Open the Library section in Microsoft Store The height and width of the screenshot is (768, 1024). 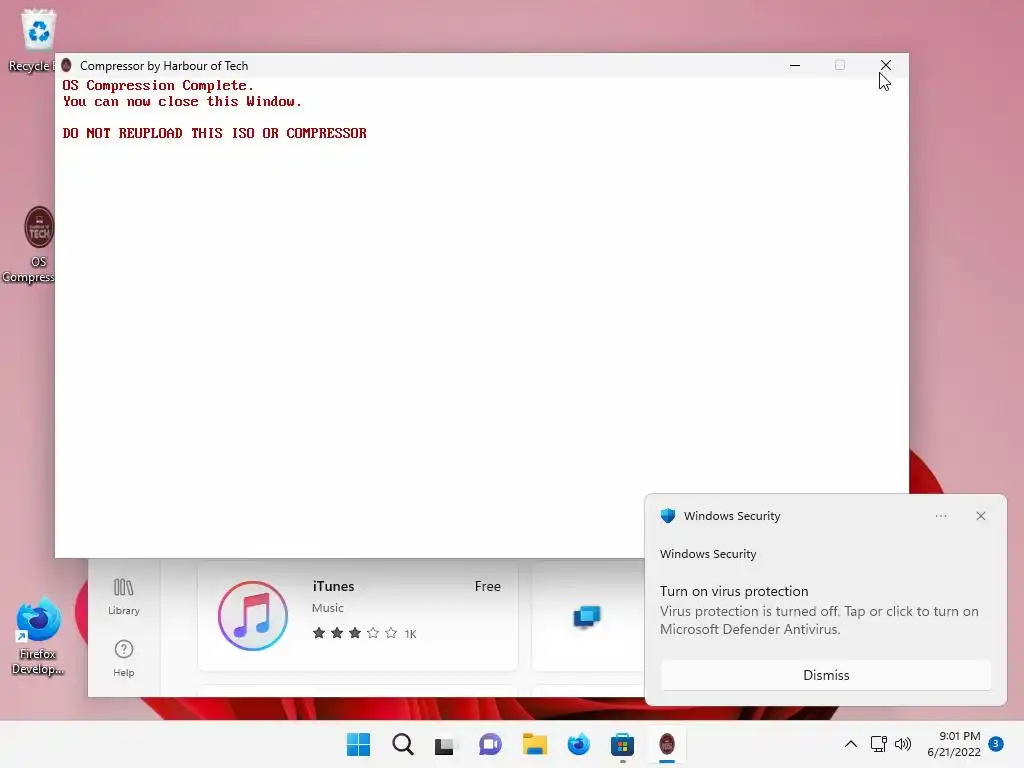(123, 597)
